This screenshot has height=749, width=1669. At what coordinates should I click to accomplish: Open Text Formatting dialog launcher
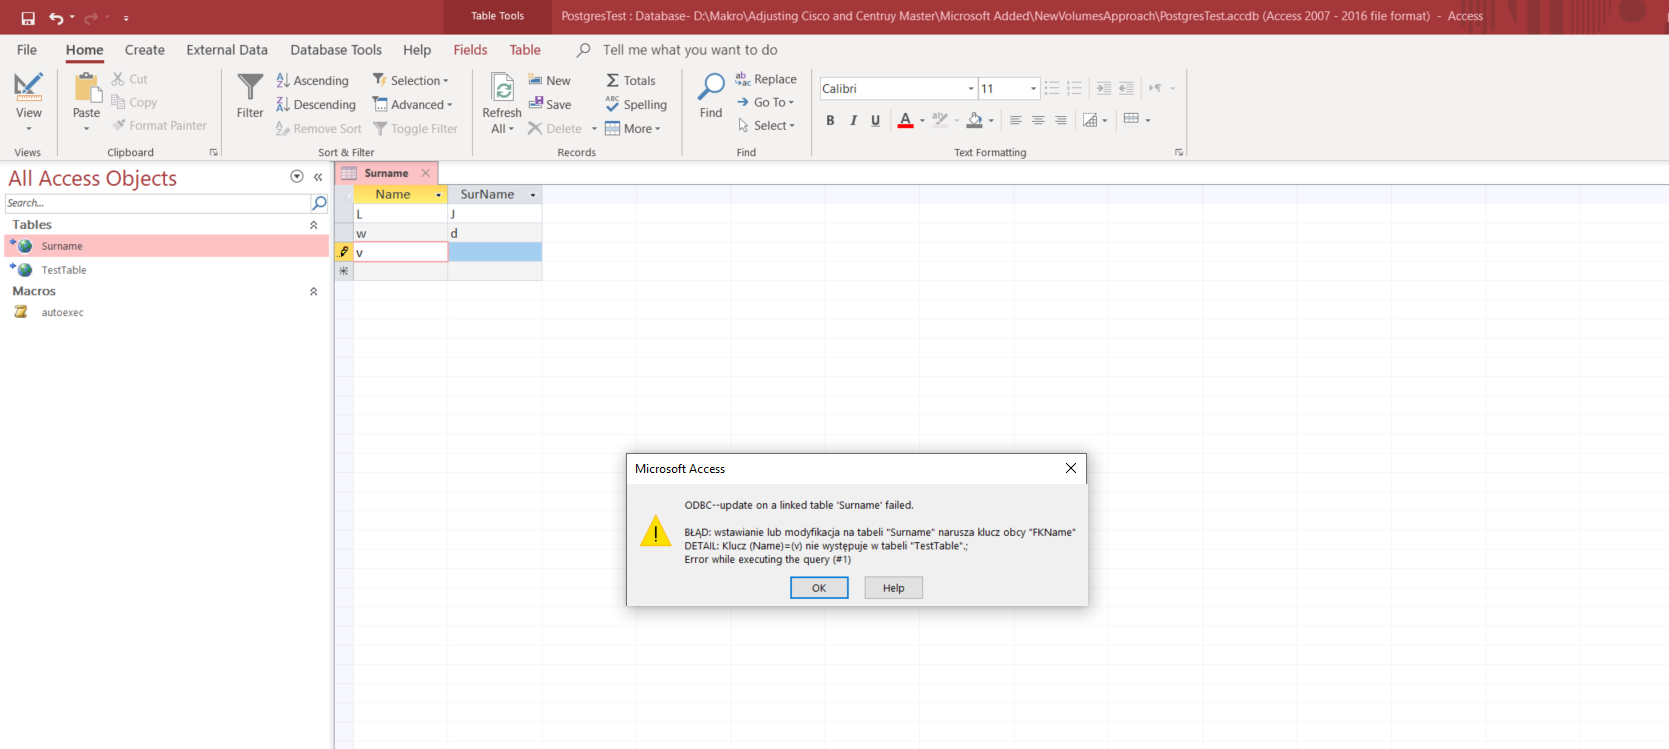(1179, 152)
